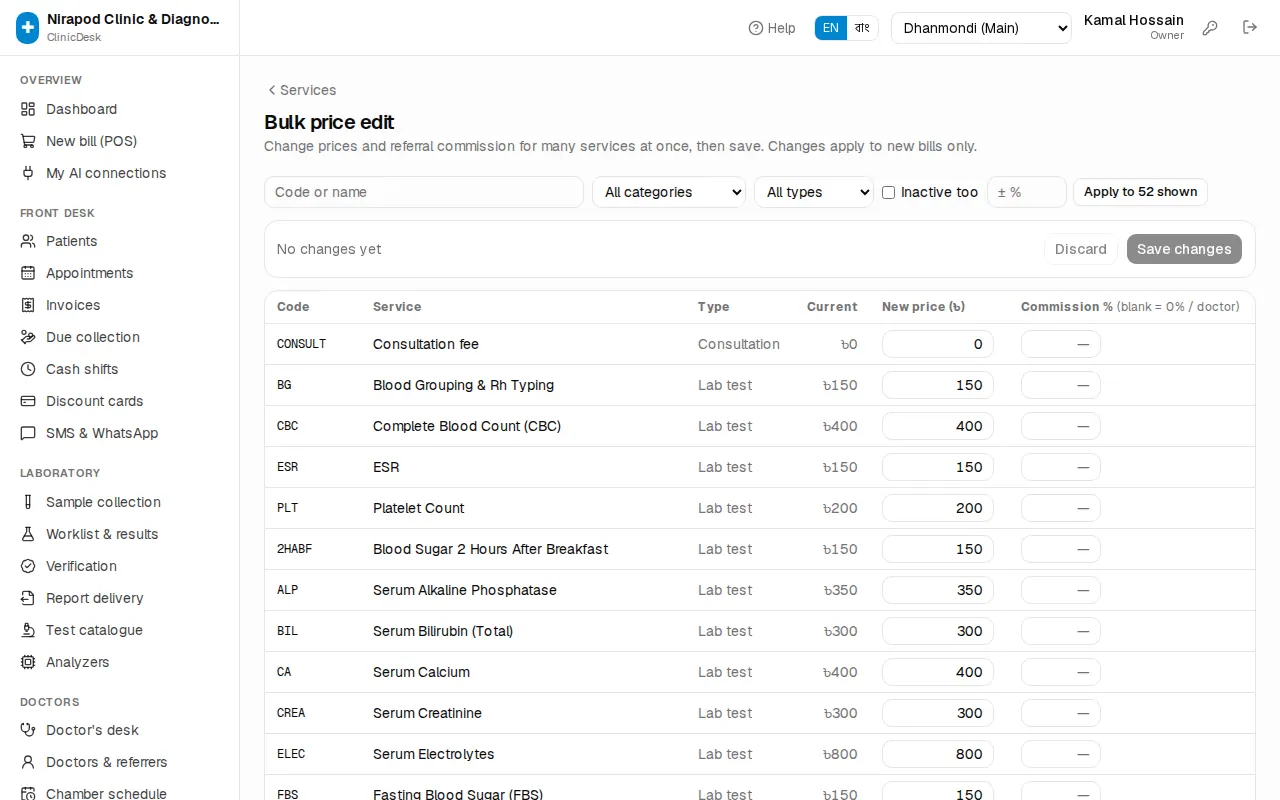This screenshot has height=800, width=1280.
Task: Click the Patients people icon
Action: (28, 241)
